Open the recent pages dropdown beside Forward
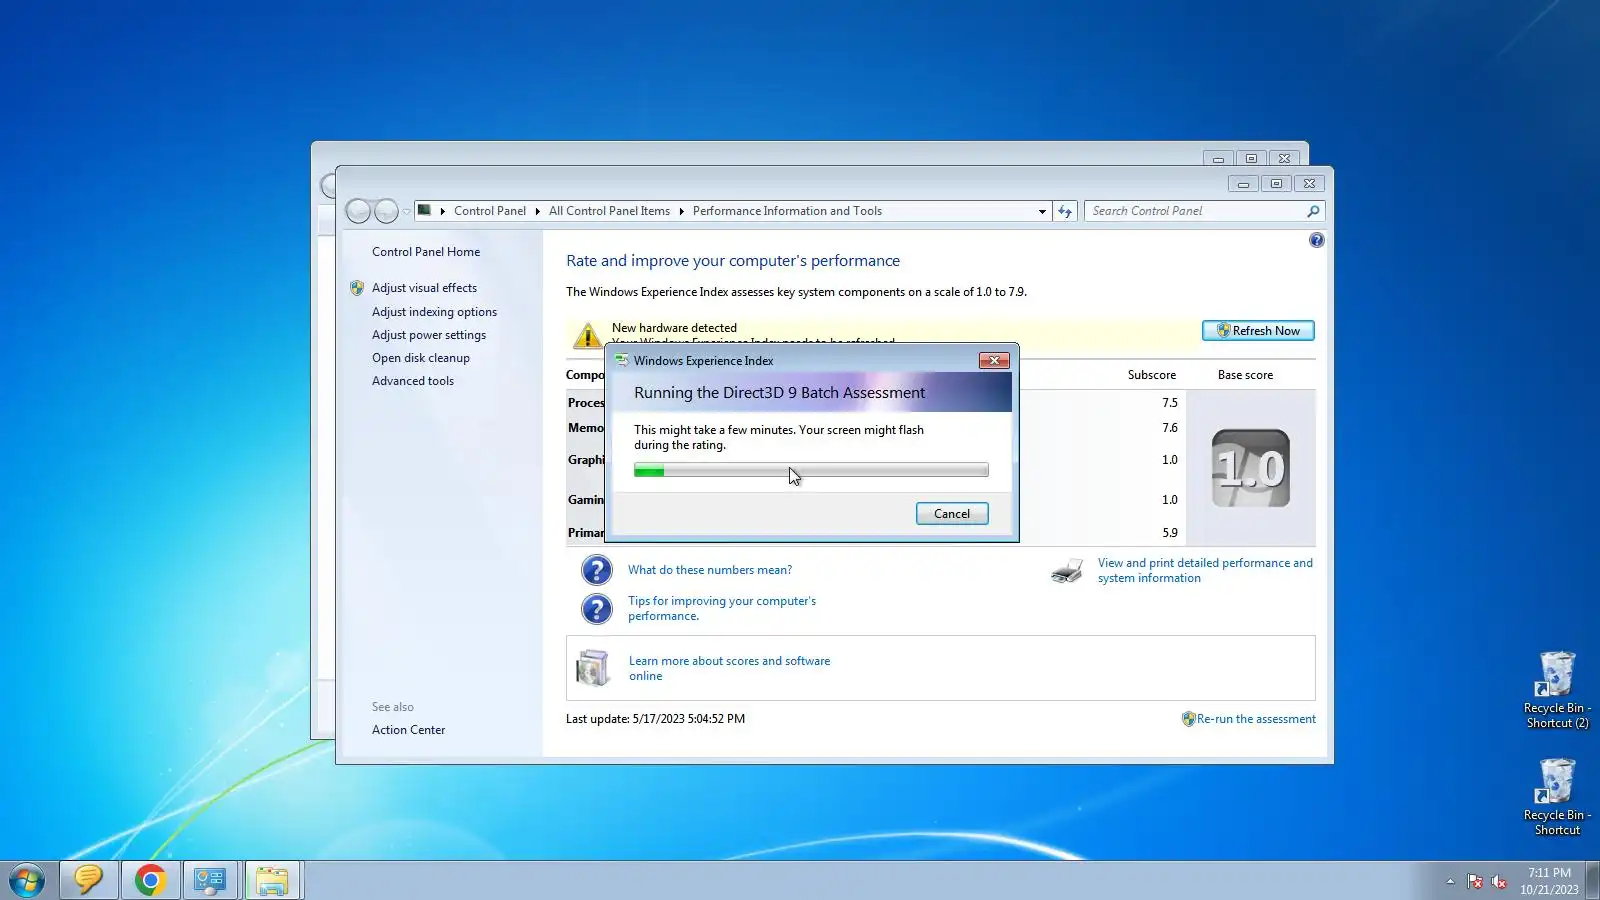Screen dimensions: 1600x900 [406, 211]
